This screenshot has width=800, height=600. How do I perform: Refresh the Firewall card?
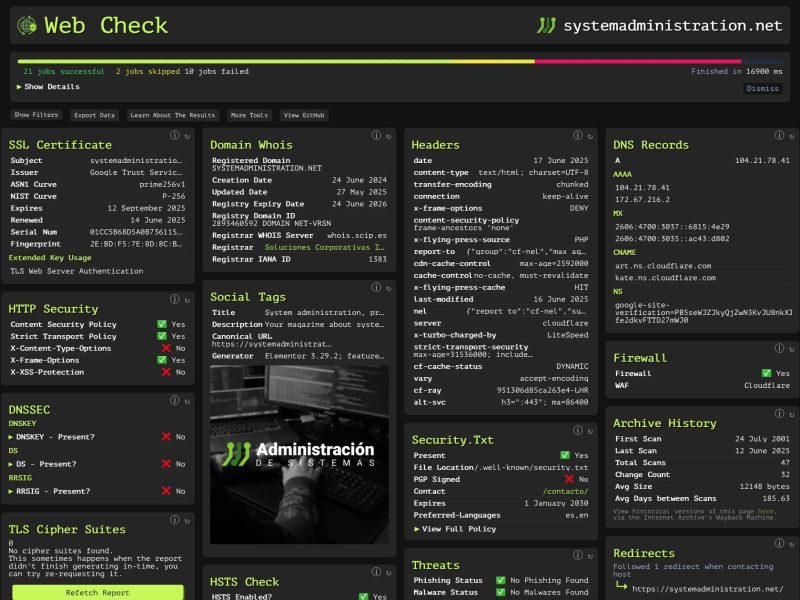tap(792, 349)
